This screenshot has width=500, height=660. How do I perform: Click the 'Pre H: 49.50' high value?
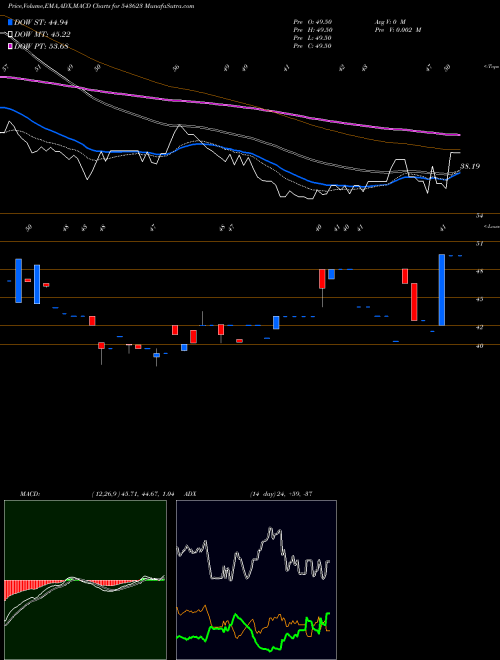(x=313, y=30)
